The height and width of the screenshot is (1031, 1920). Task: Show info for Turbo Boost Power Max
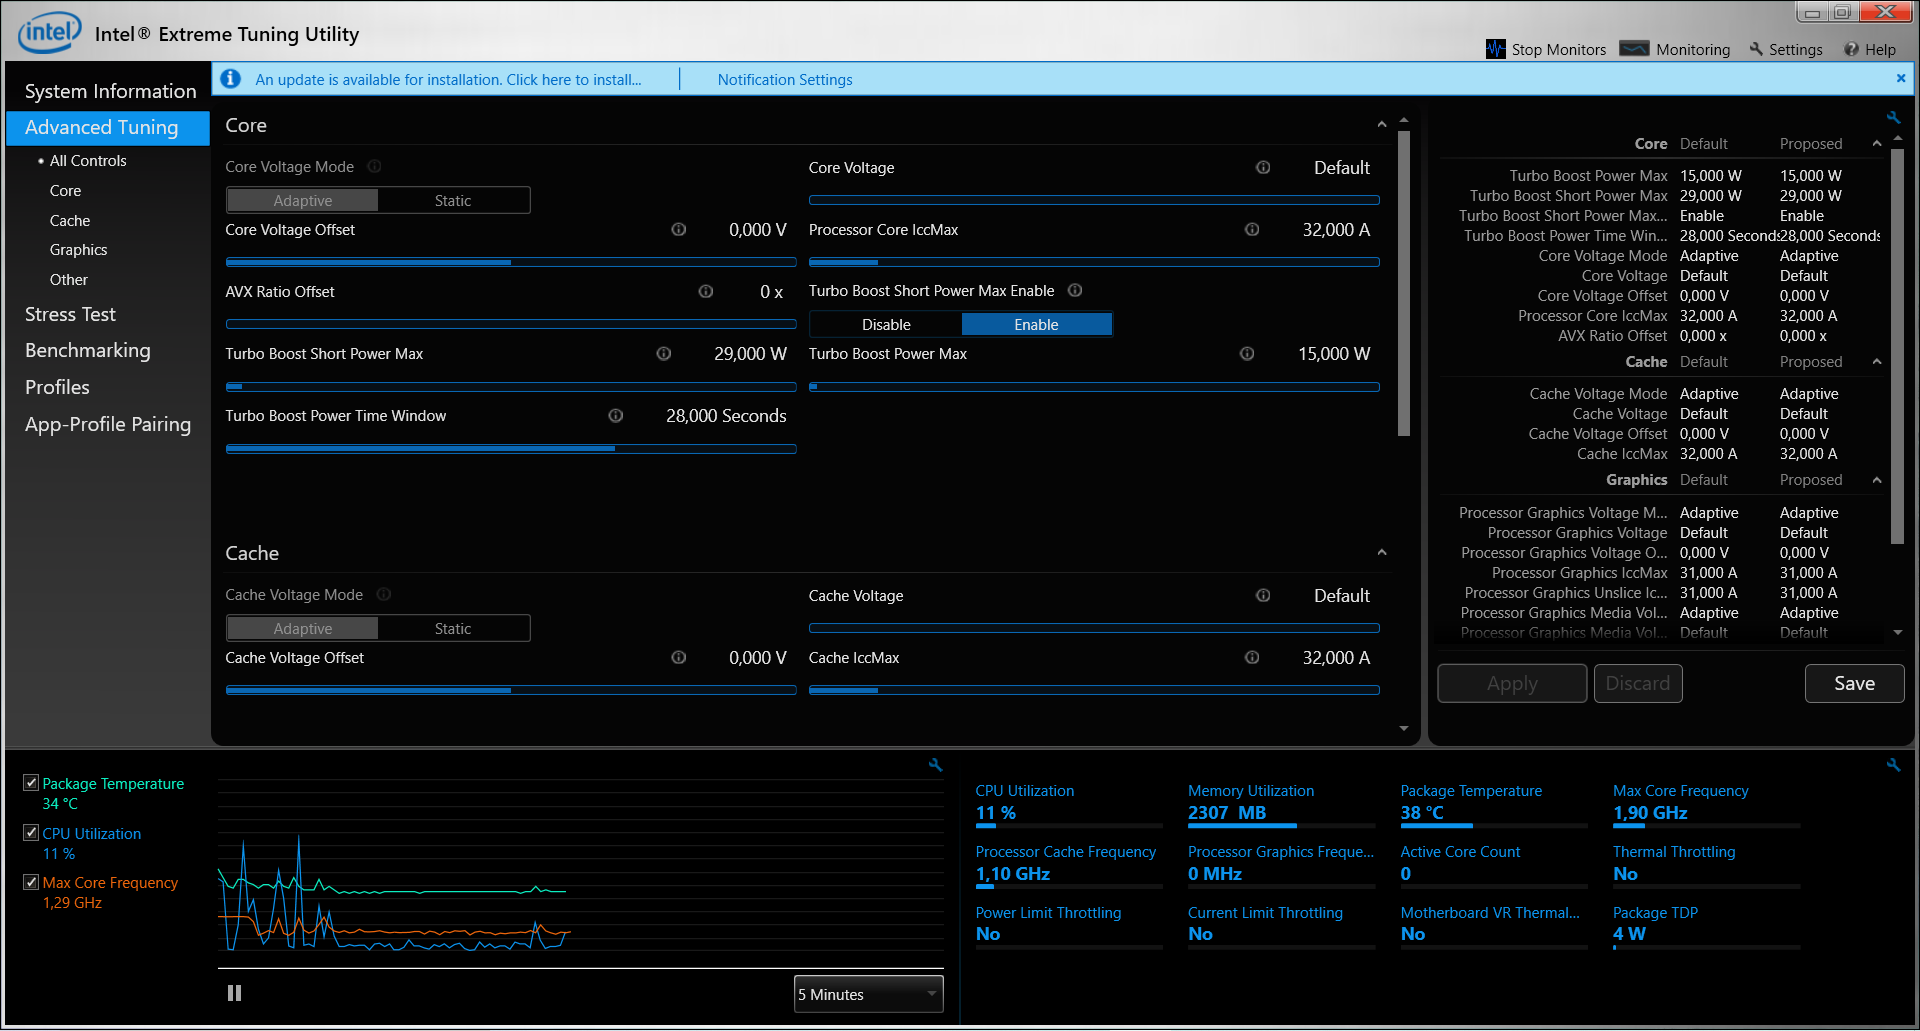click(1247, 353)
